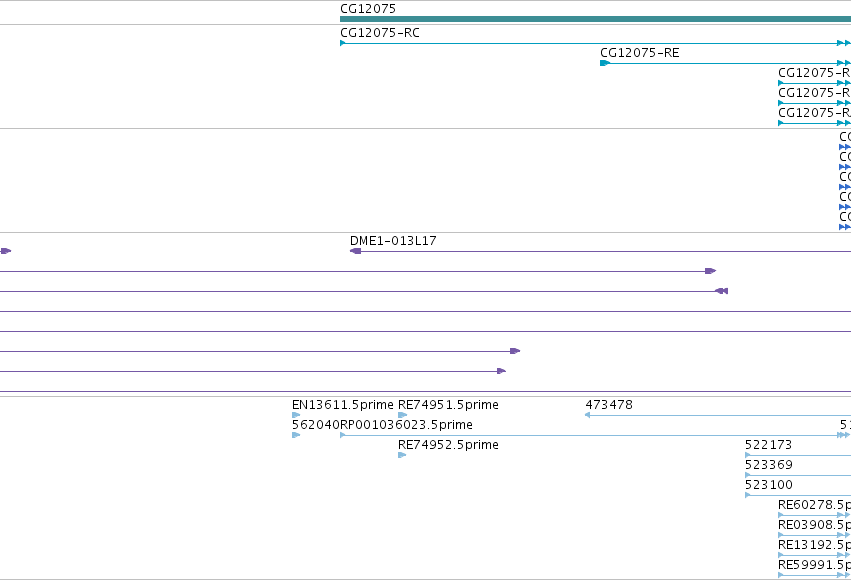851x580 pixels.
Task: Select the 522173 feature label
Action: pos(769,445)
